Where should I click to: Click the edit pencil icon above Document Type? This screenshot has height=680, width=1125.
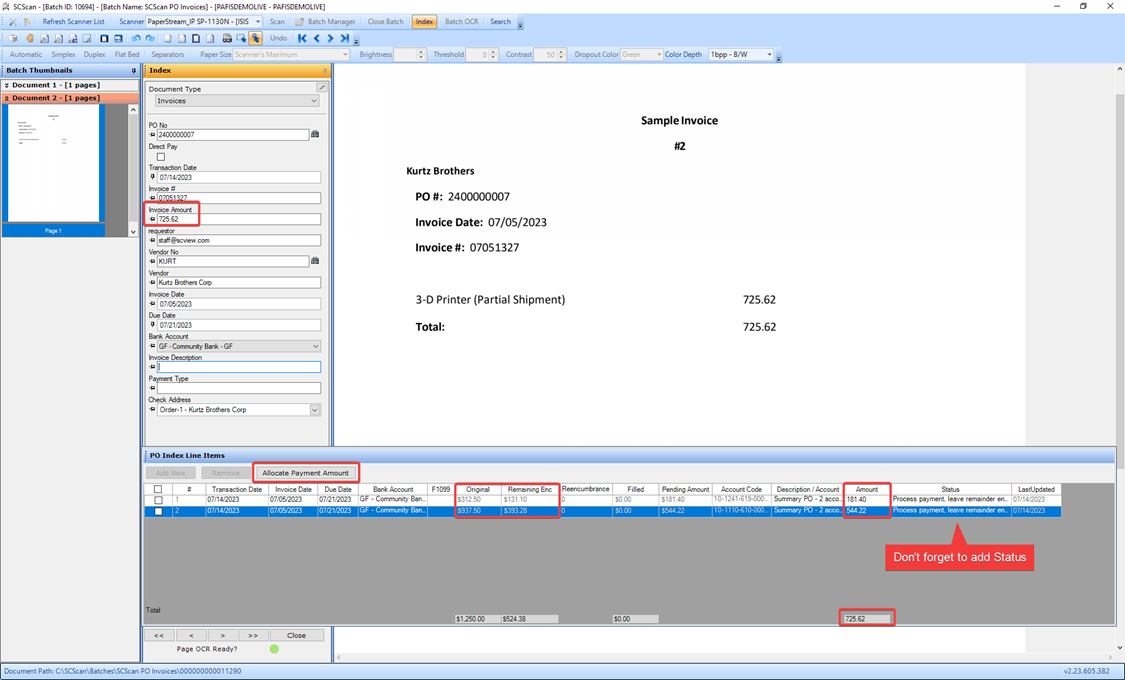(x=322, y=88)
